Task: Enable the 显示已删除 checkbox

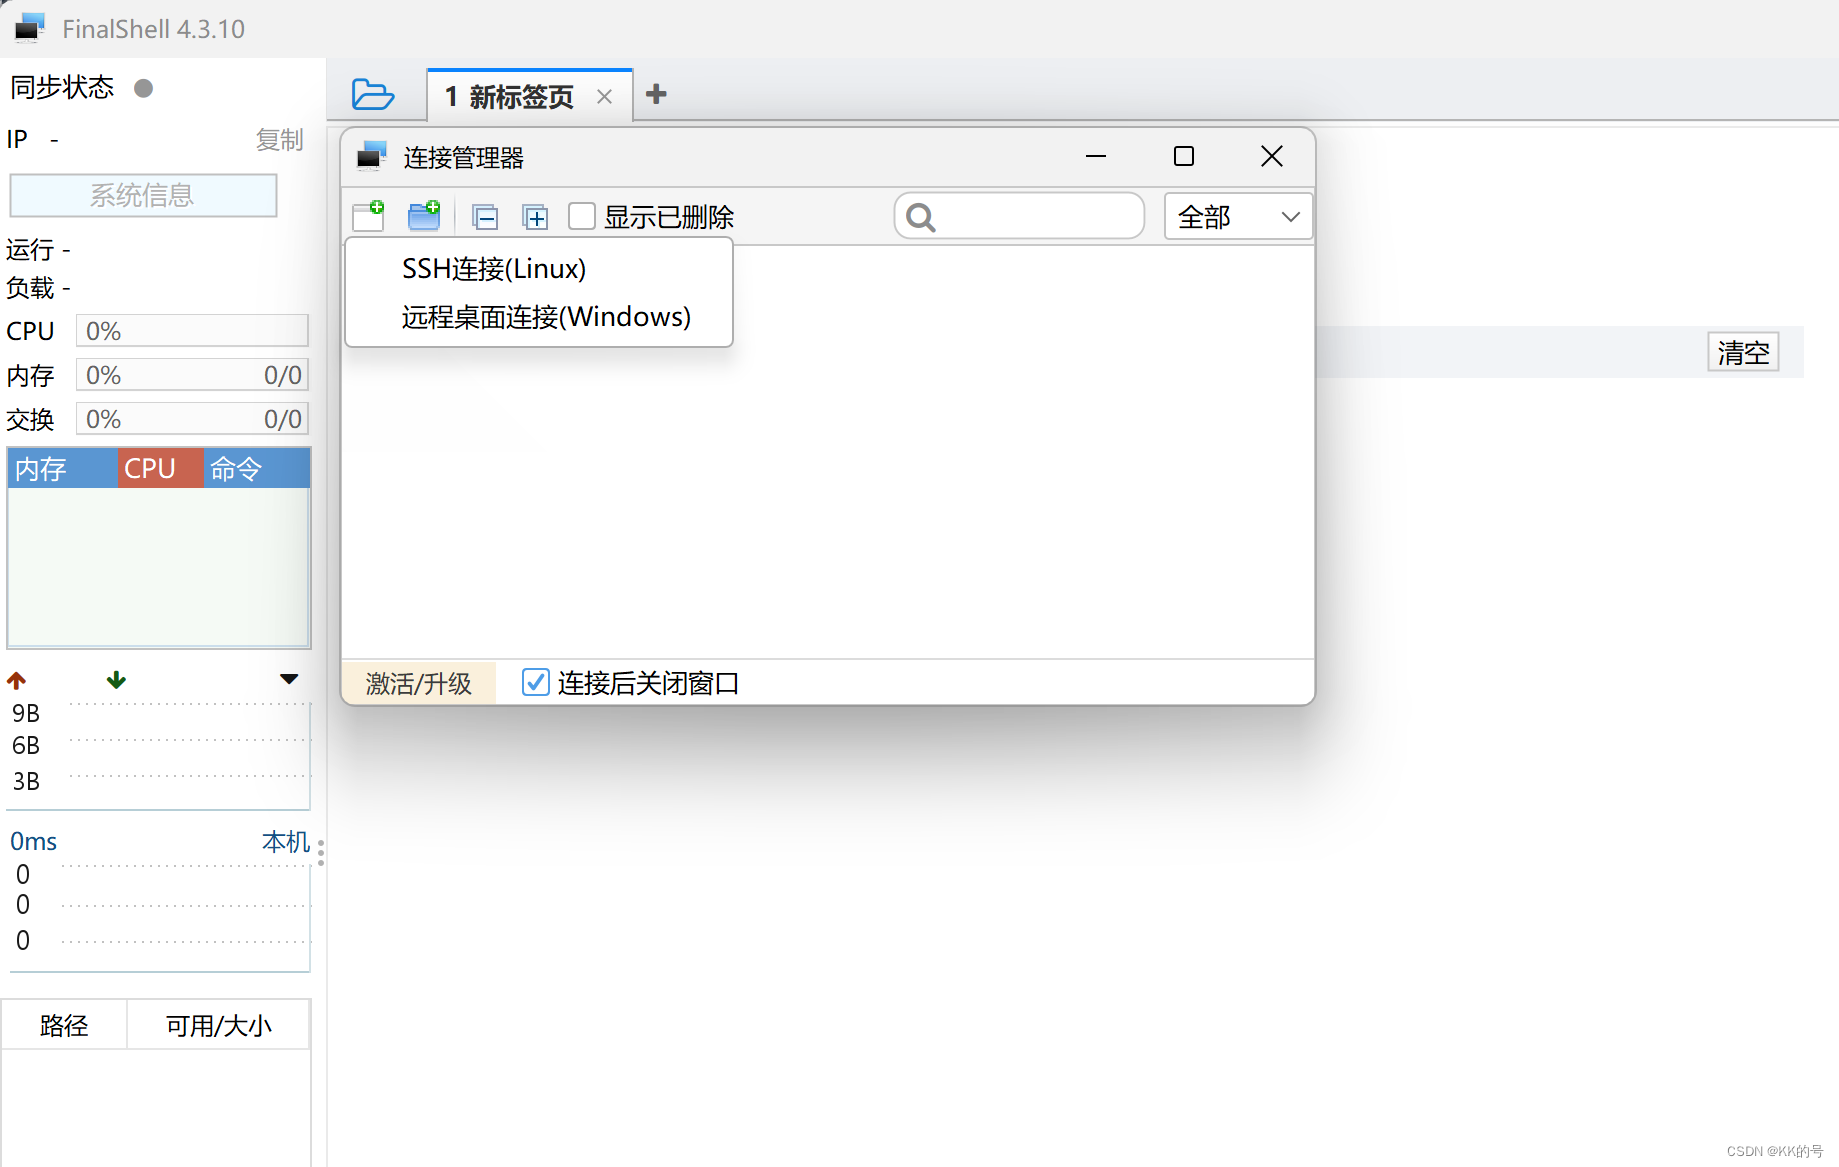Action: [x=582, y=216]
